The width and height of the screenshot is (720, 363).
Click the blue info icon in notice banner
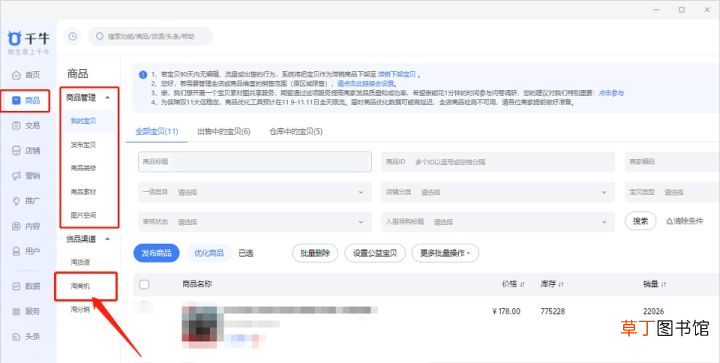143,75
